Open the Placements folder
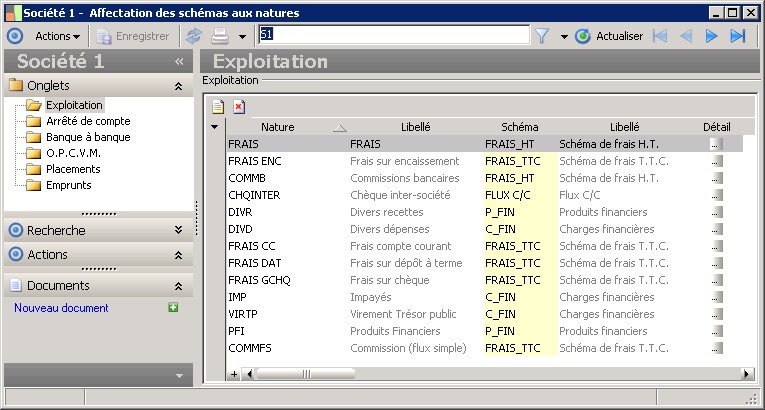This screenshot has width=765, height=410. click(72, 169)
